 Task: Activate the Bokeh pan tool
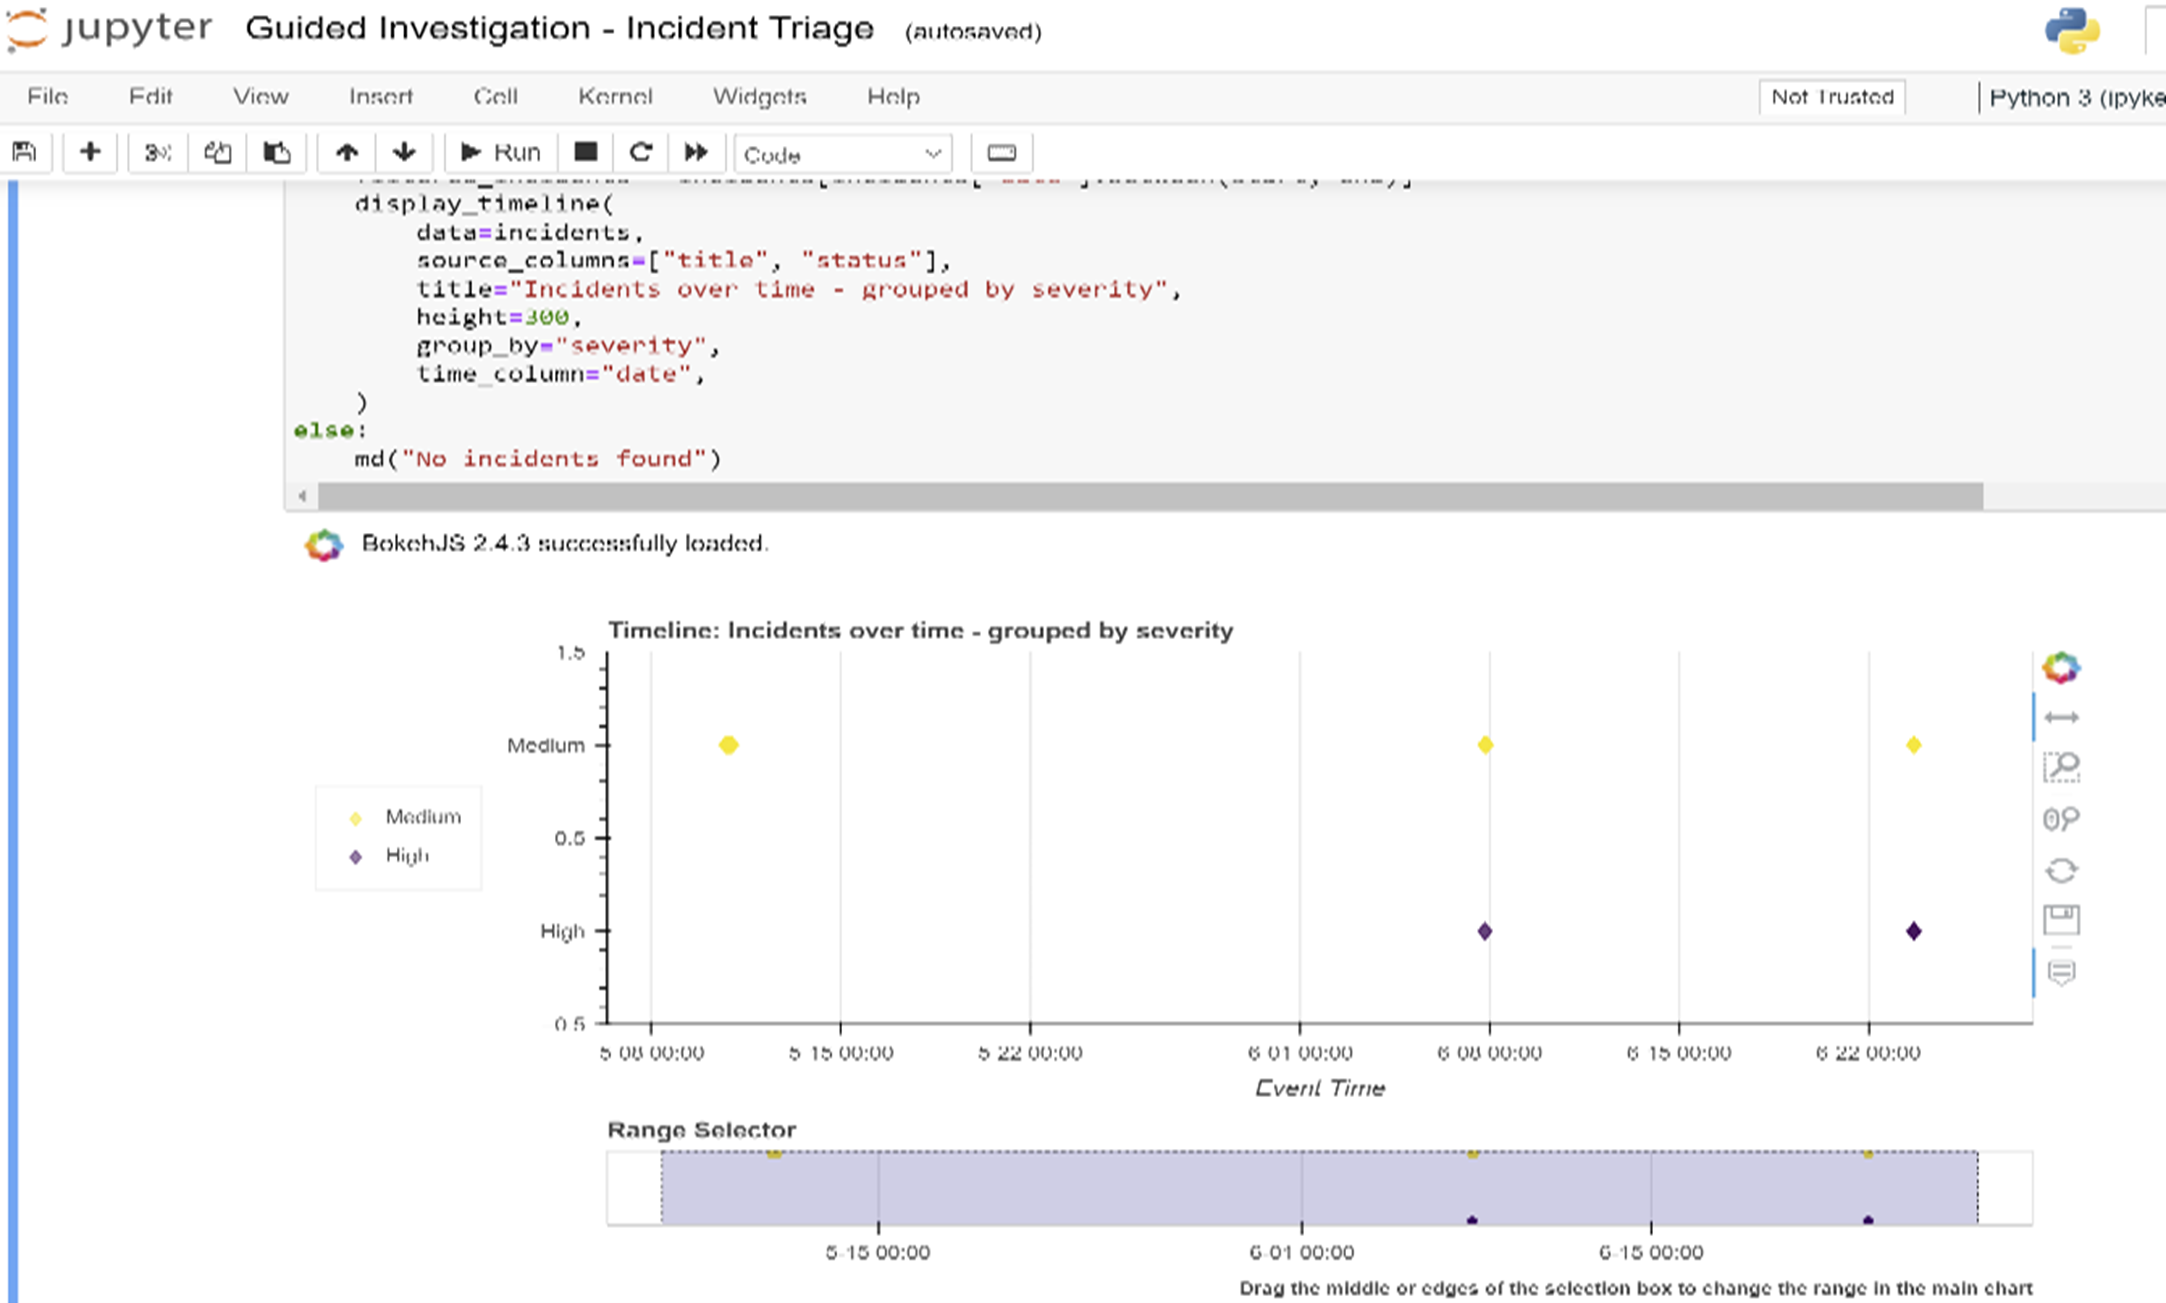pos(2062,716)
